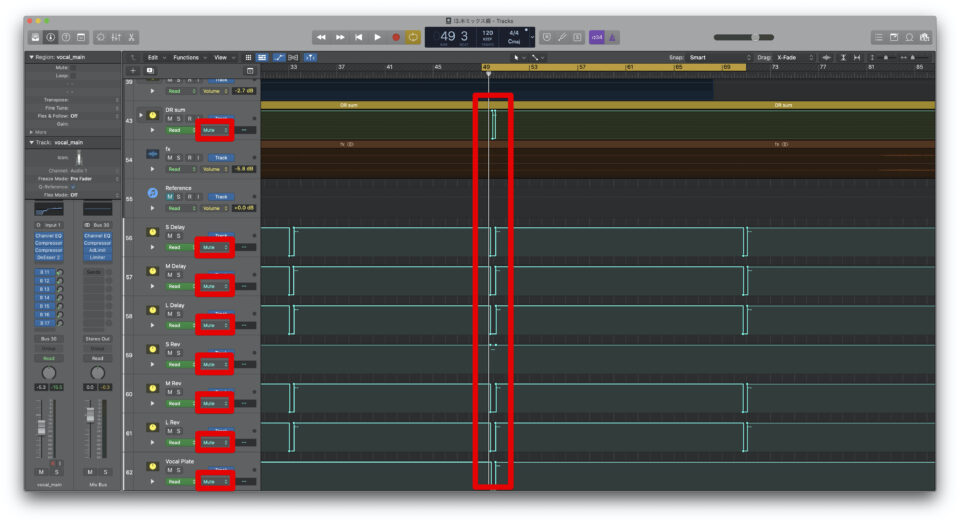Open the Mixer from the control bar
The height and width of the screenshot is (523, 960).
[x=113, y=37]
